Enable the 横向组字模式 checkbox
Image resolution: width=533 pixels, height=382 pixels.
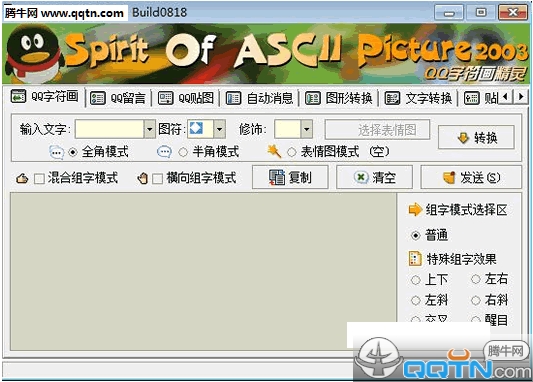pyautogui.click(x=157, y=178)
